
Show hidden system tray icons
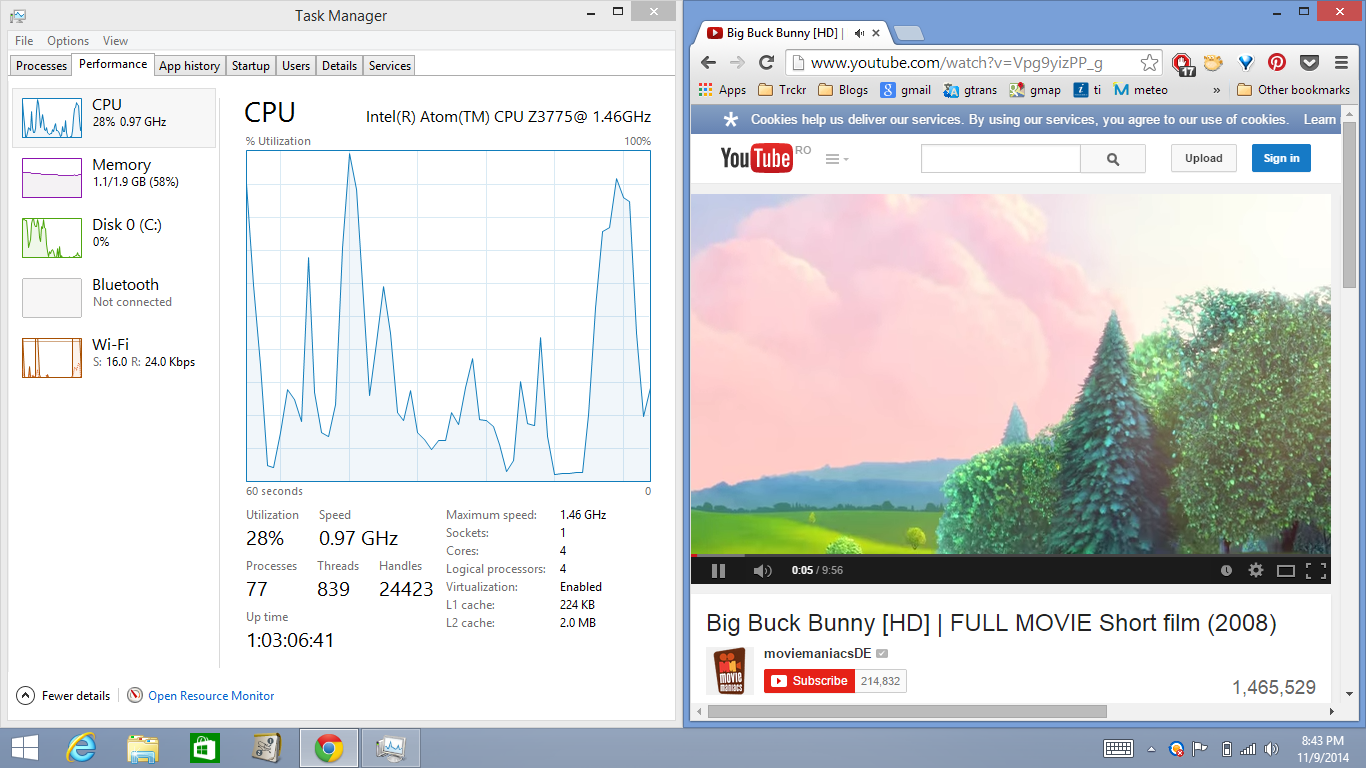(x=1150, y=748)
